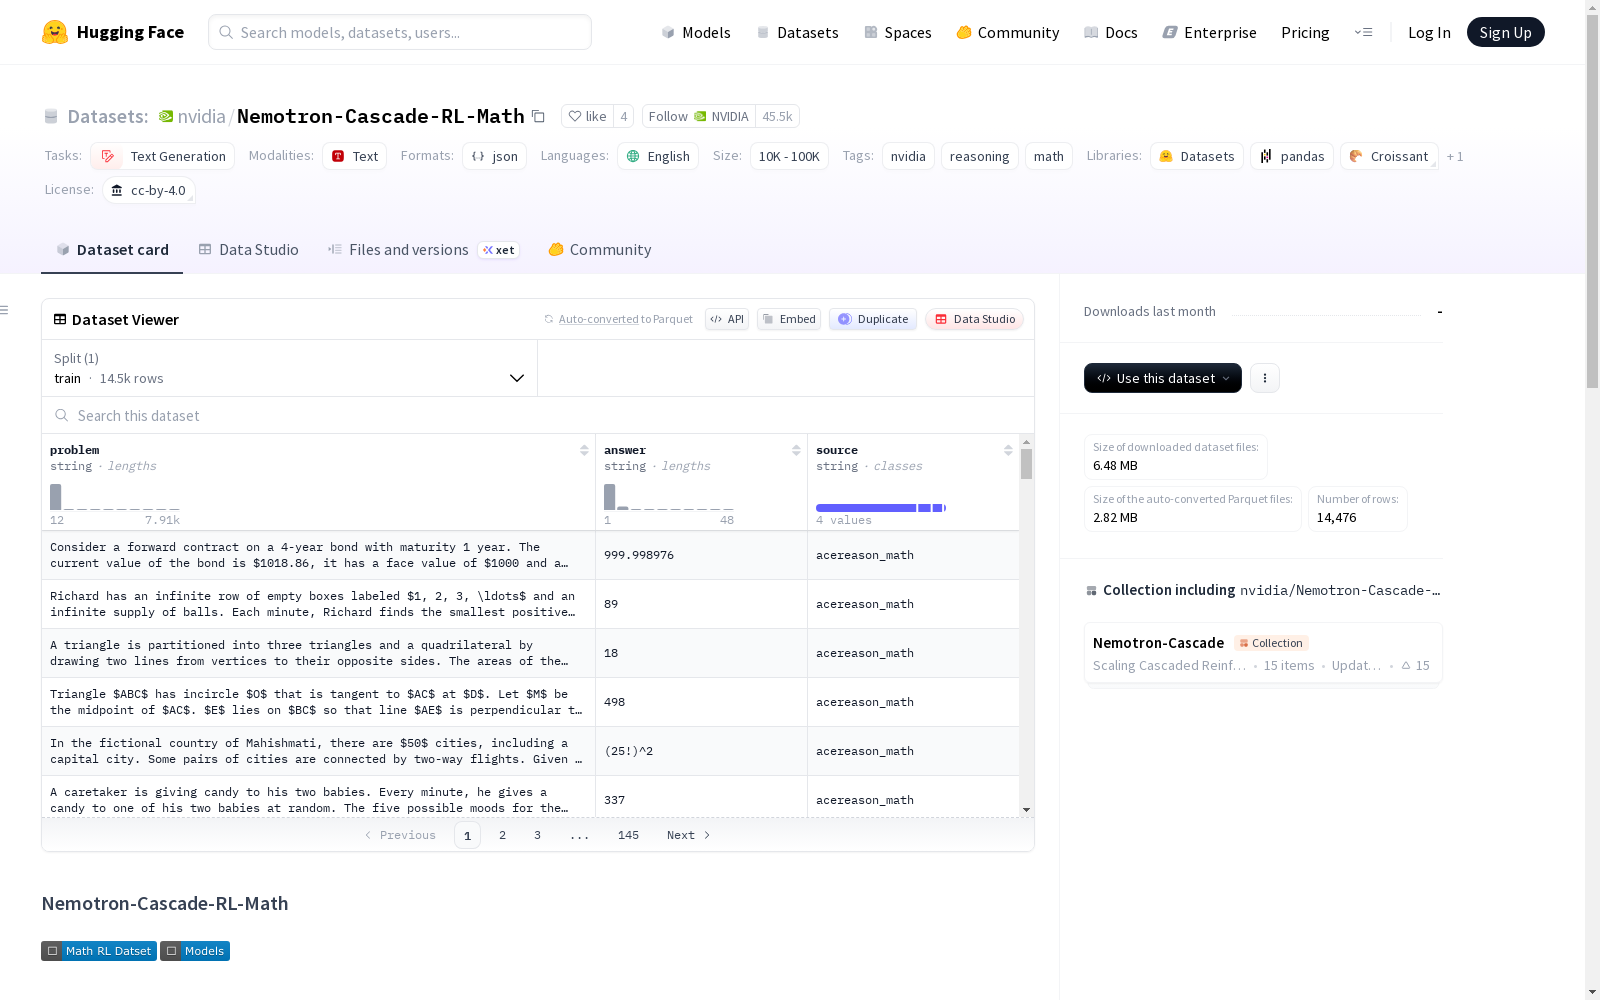Open the Use this dataset dropdown
The height and width of the screenshot is (1000, 1600).
(x=1163, y=378)
